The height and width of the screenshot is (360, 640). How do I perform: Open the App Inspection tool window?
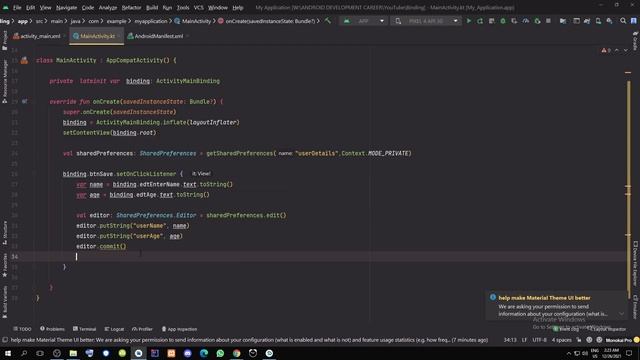click(179, 329)
